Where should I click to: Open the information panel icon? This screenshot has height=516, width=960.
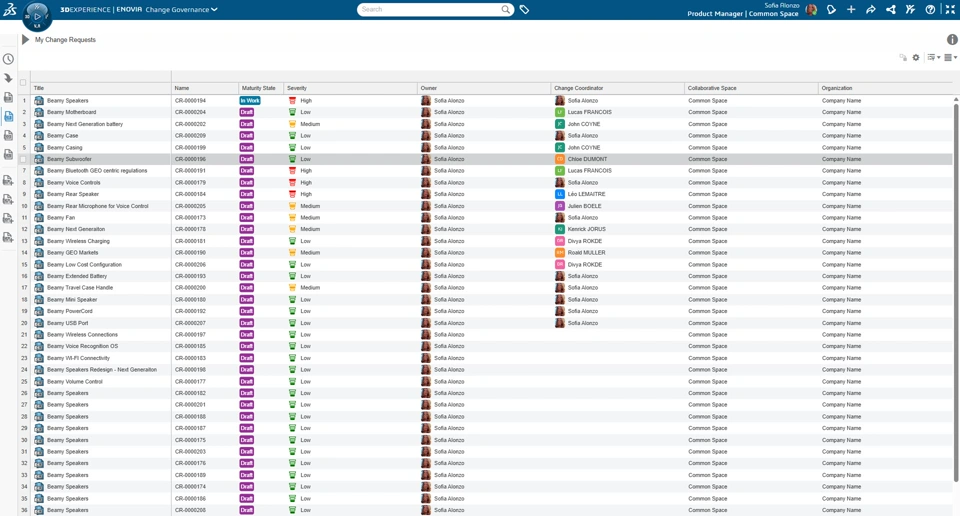click(952, 40)
